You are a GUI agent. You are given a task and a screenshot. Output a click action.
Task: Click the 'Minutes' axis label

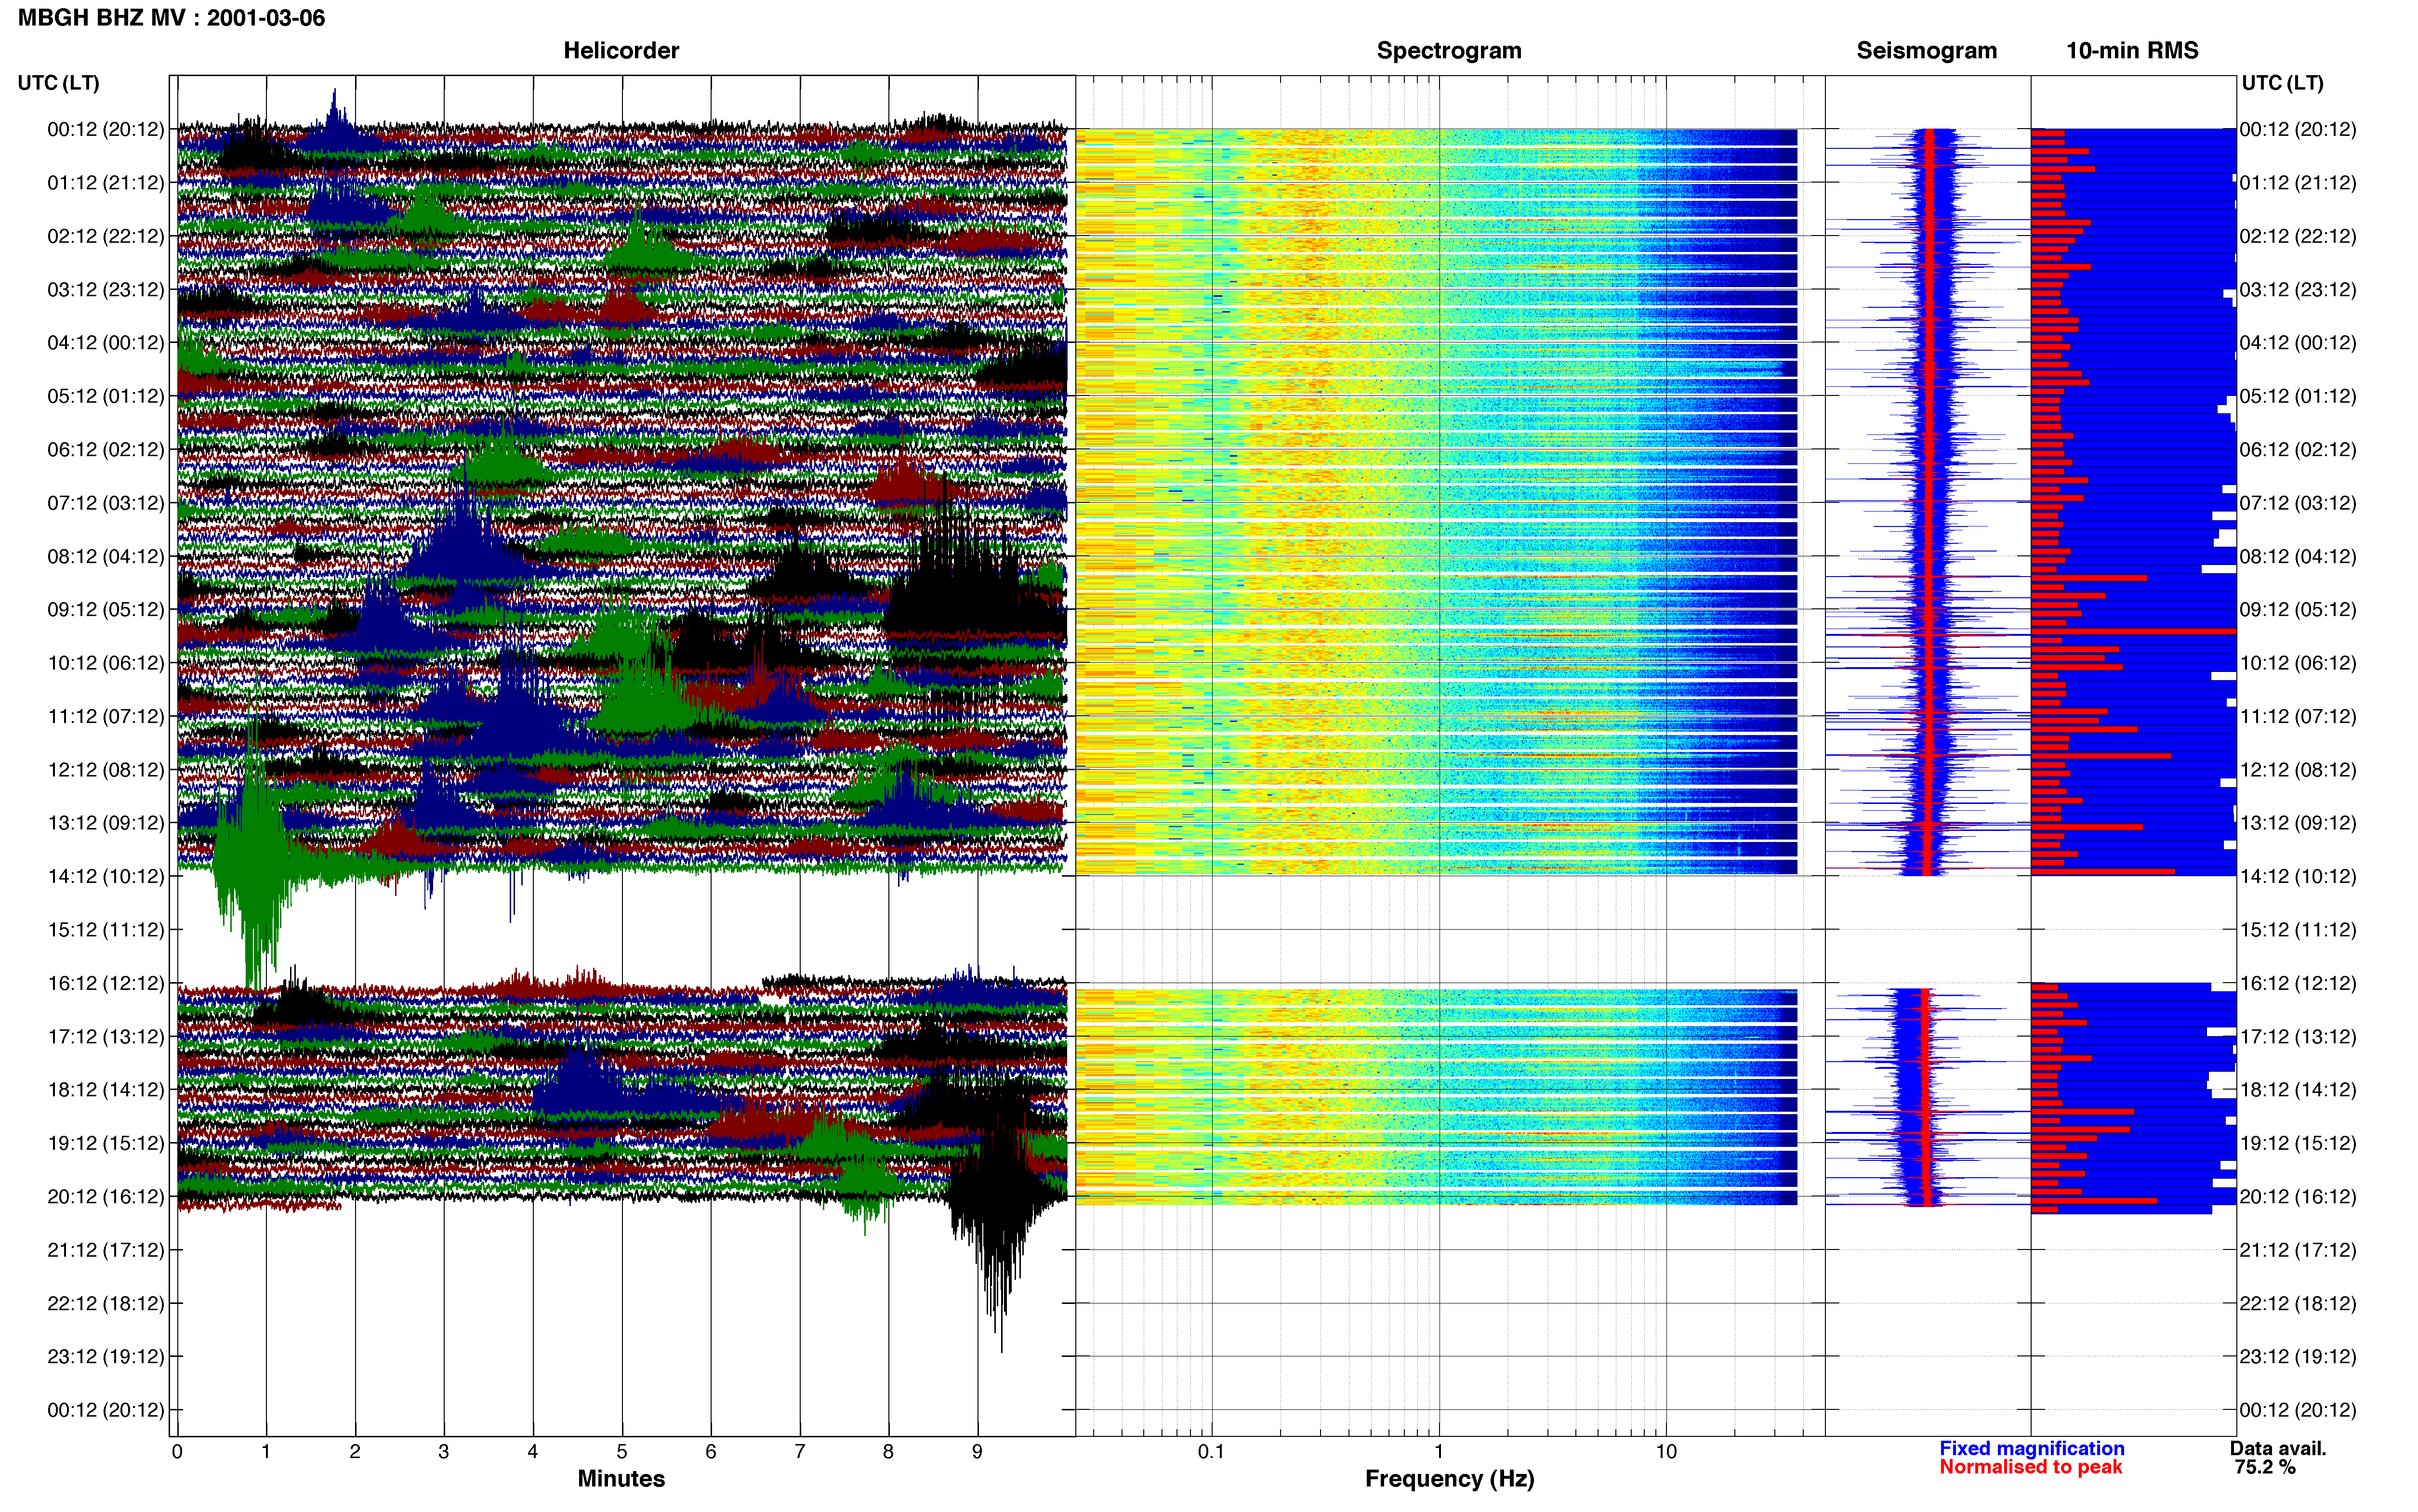click(x=621, y=1479)
